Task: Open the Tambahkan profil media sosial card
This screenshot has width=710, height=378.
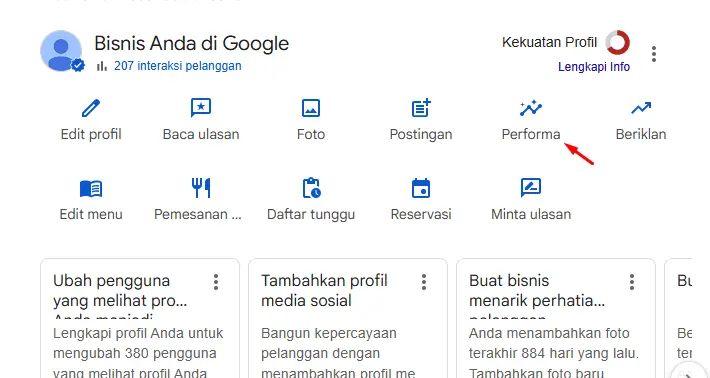Action: coord(348,318)
